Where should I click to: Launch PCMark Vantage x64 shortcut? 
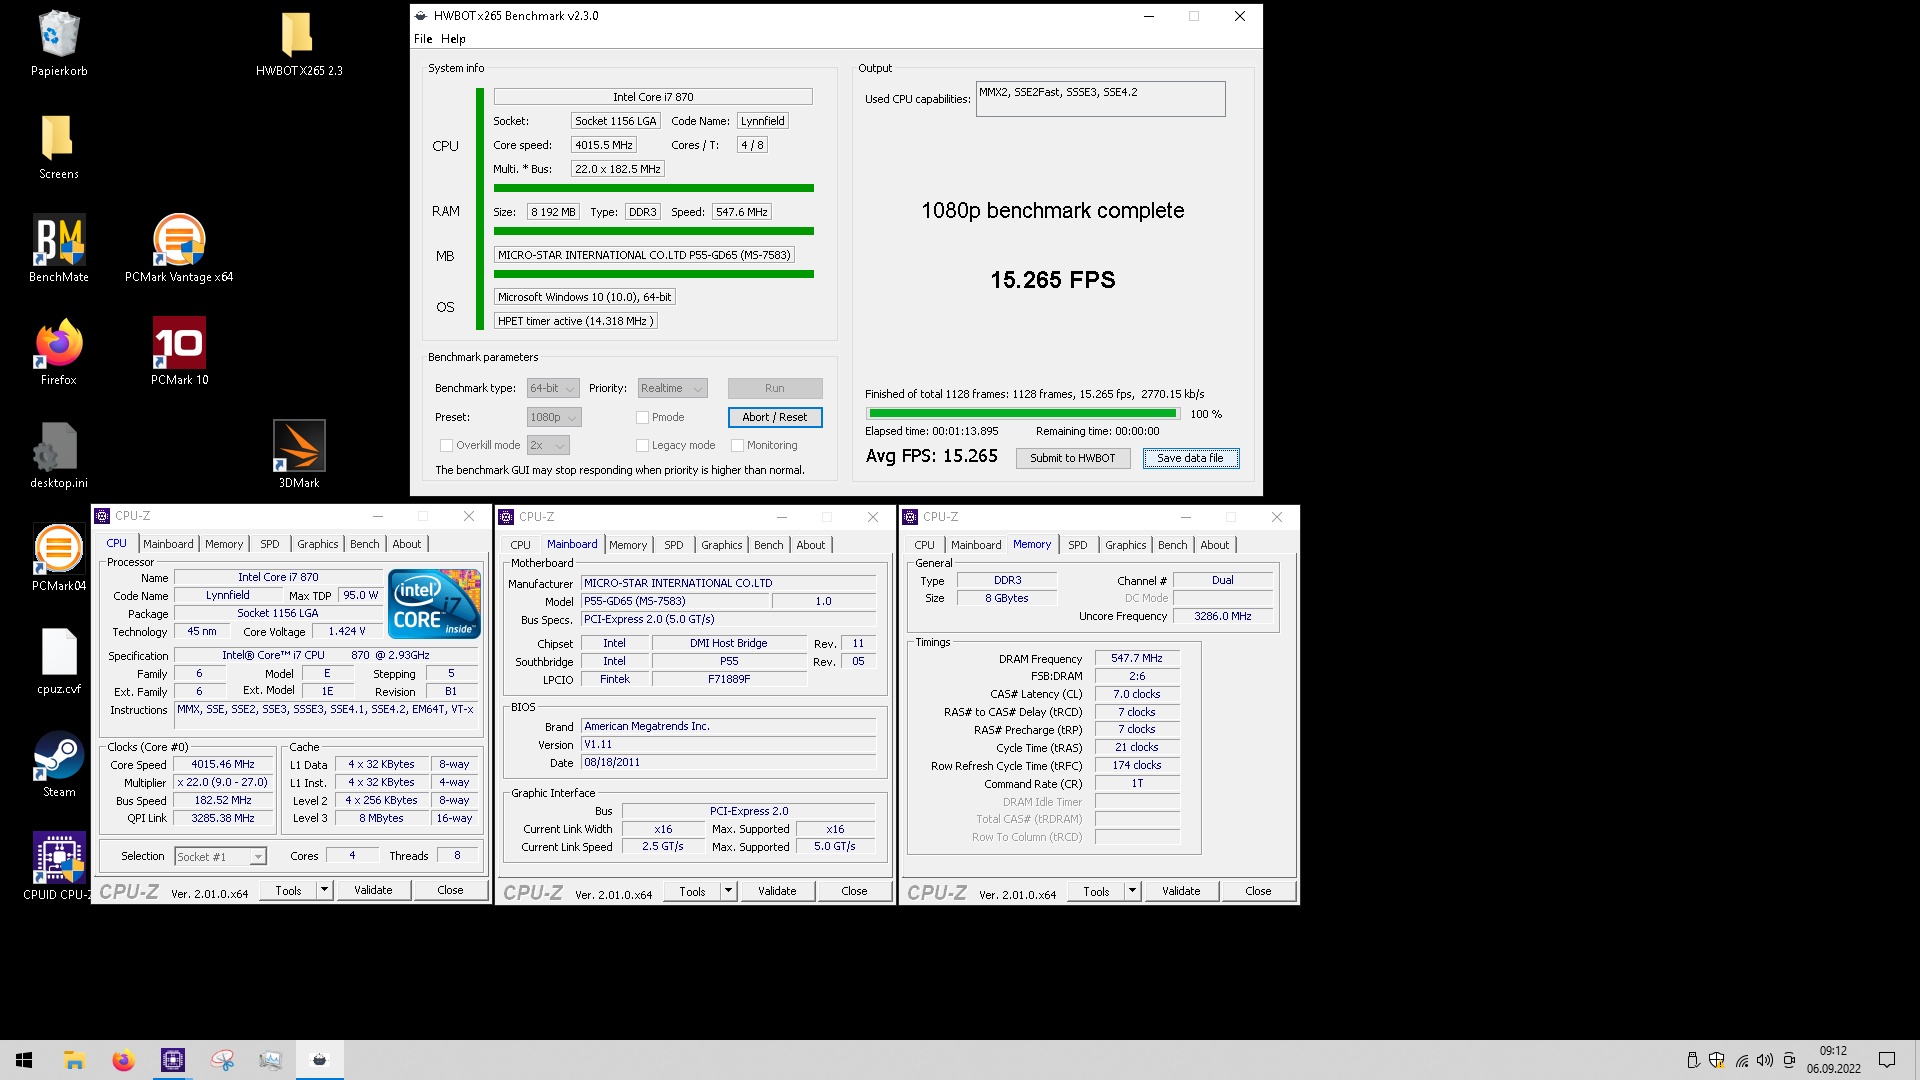(179, 249)
